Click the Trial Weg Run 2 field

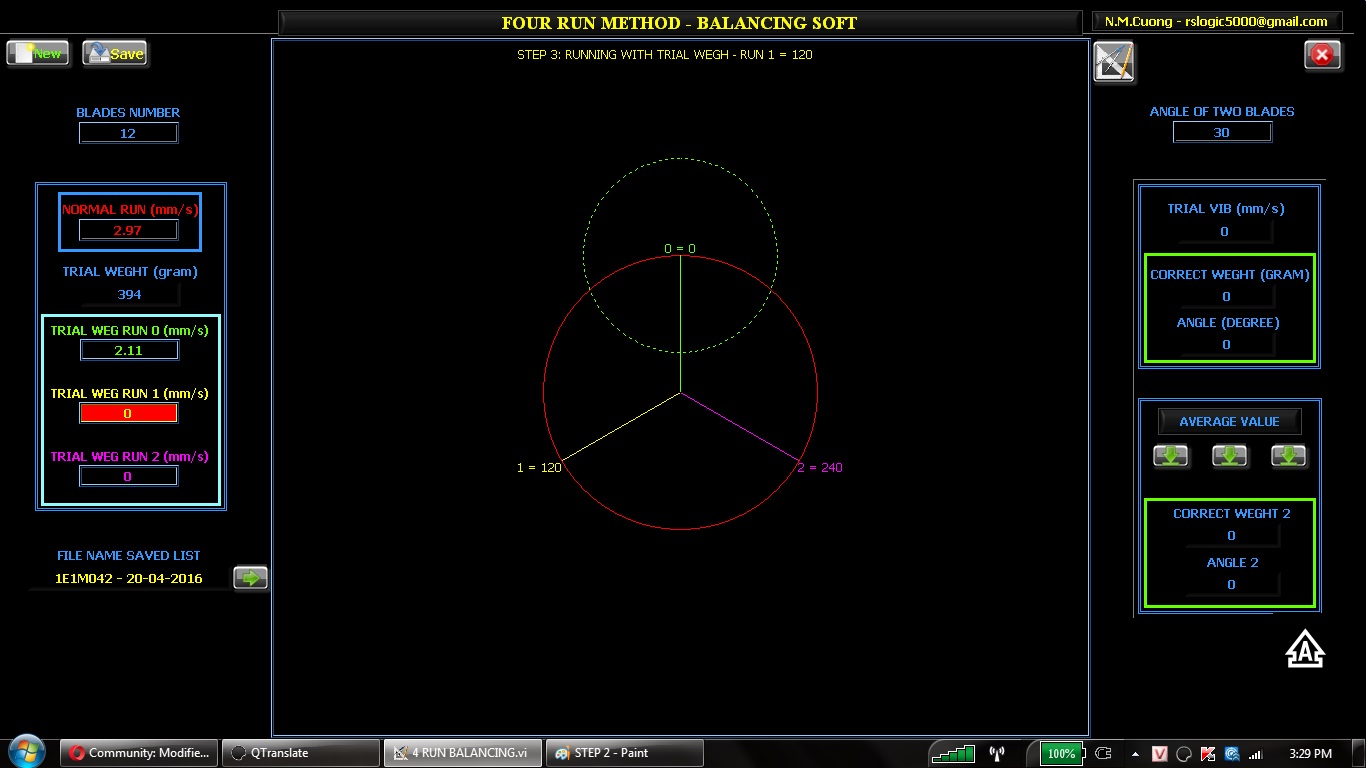coord(128,476)
